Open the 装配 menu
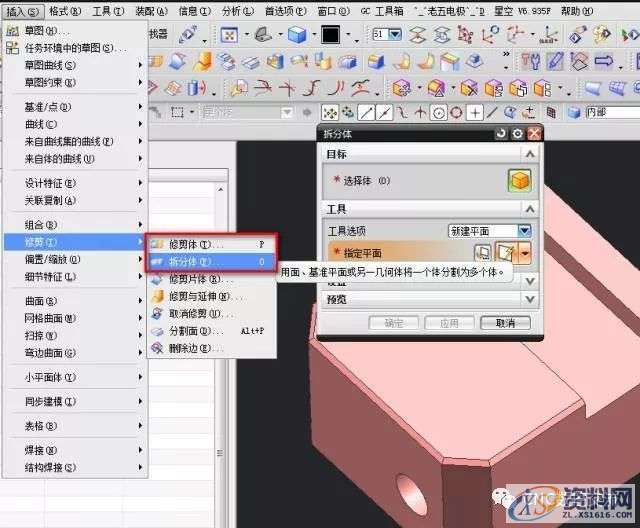This screenshot has width=640, height=528. coord(151,11)
